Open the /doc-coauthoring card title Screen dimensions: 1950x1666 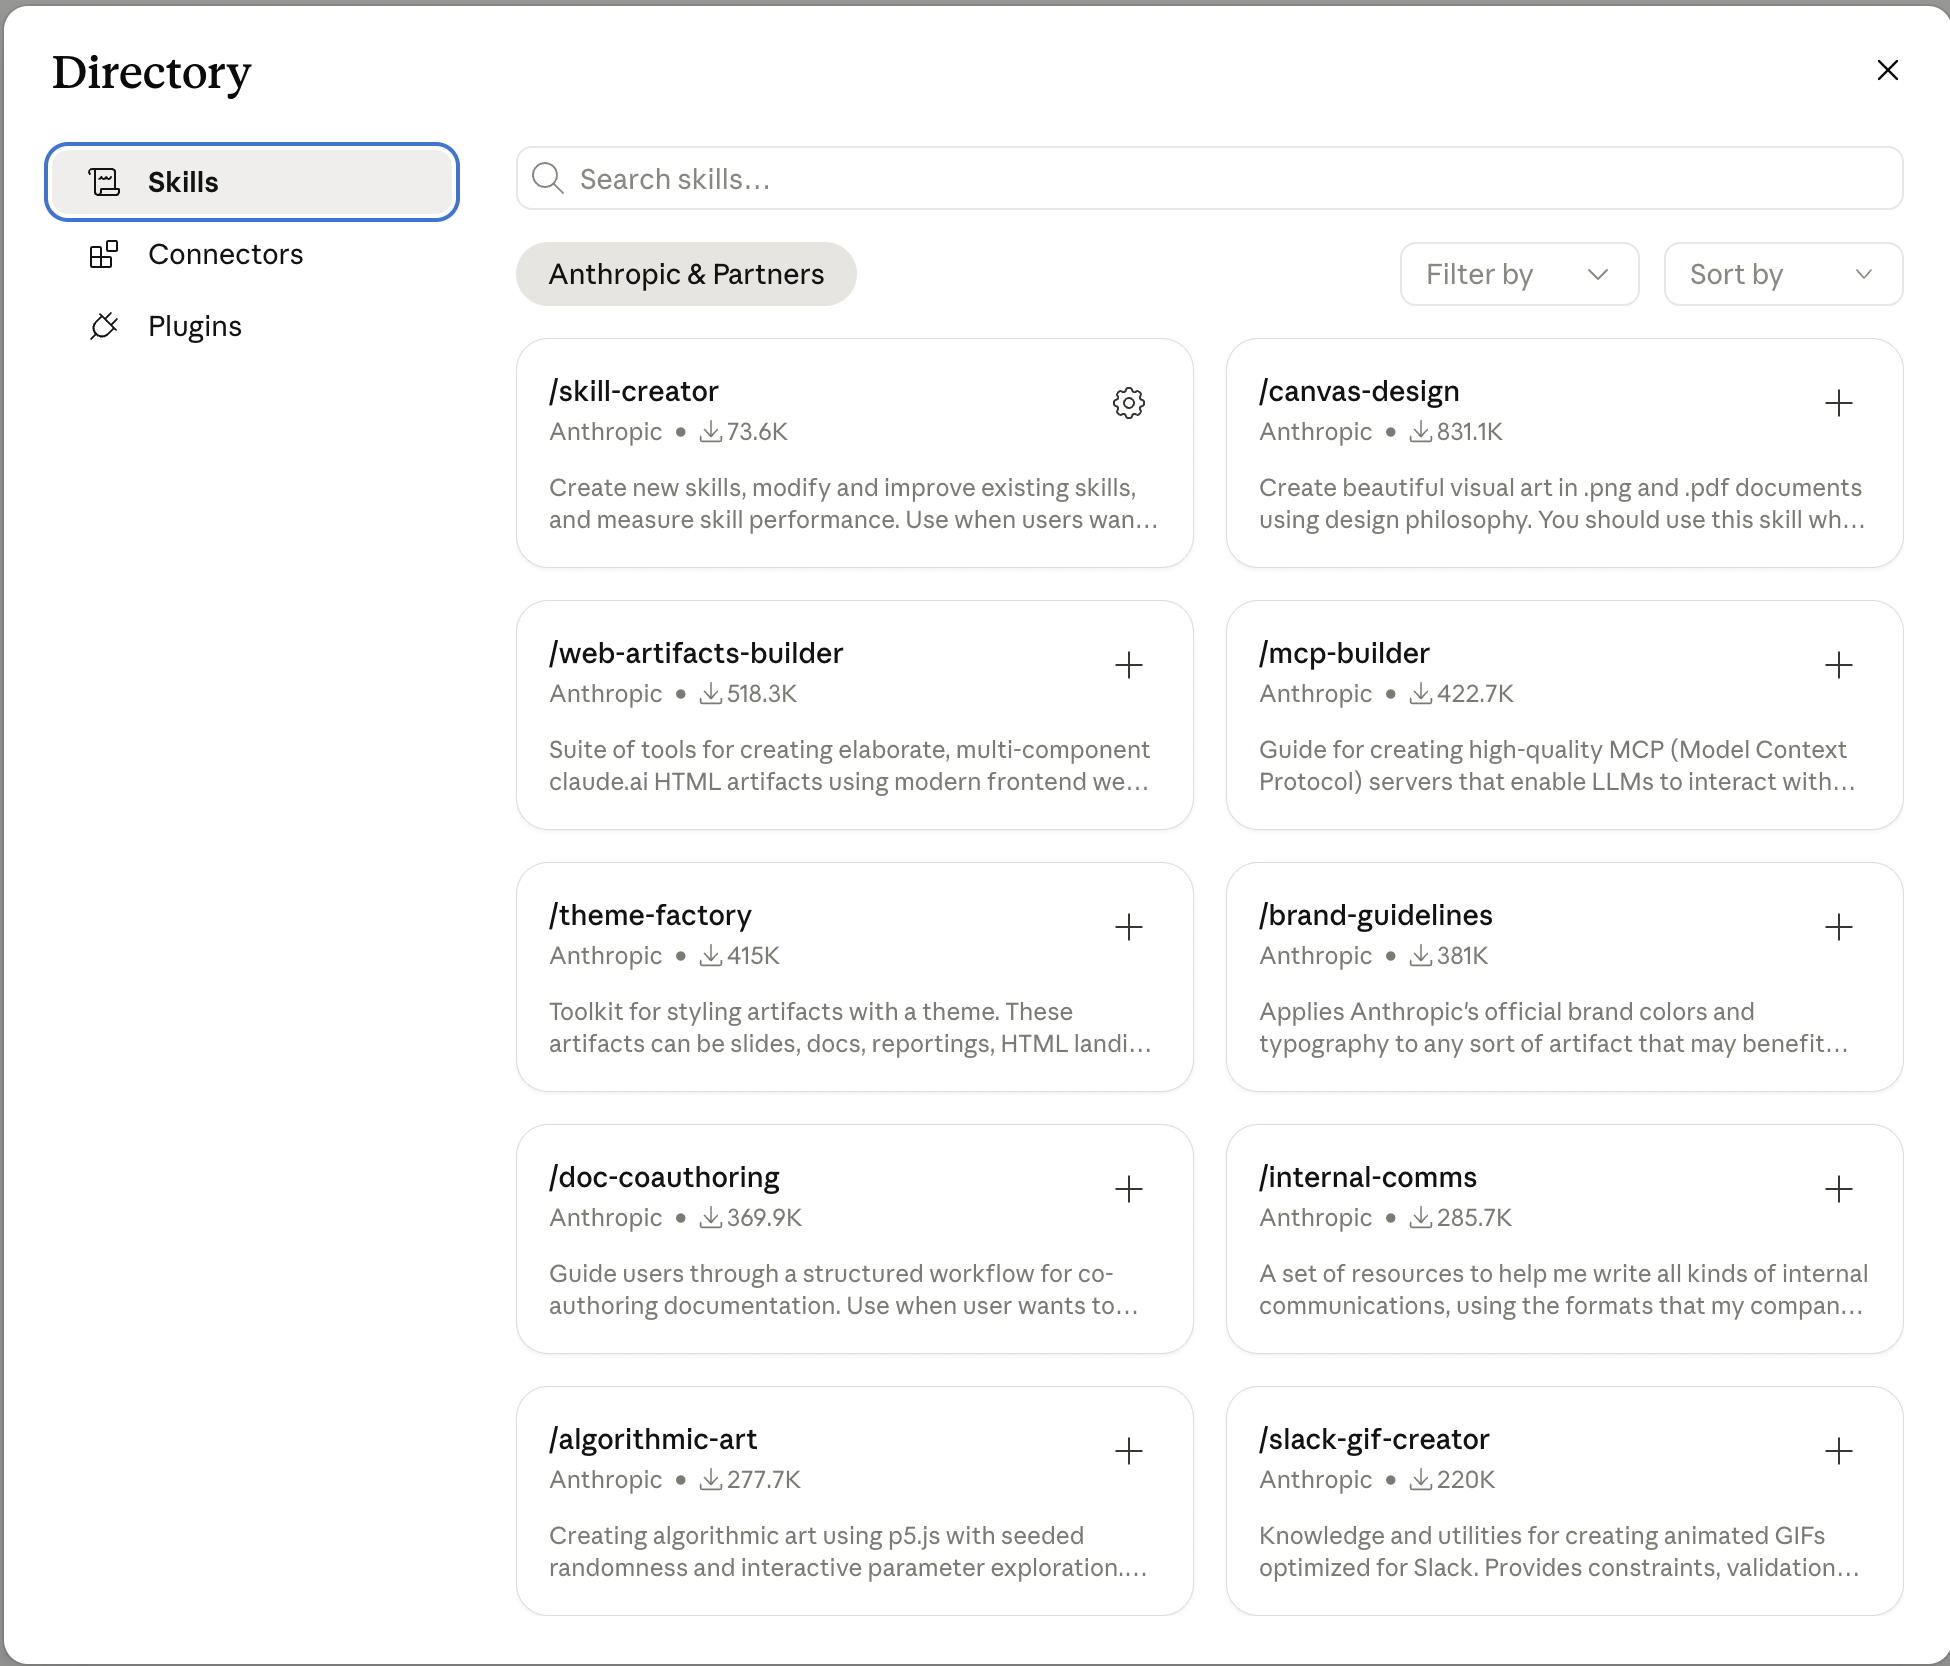[664, 1177]
